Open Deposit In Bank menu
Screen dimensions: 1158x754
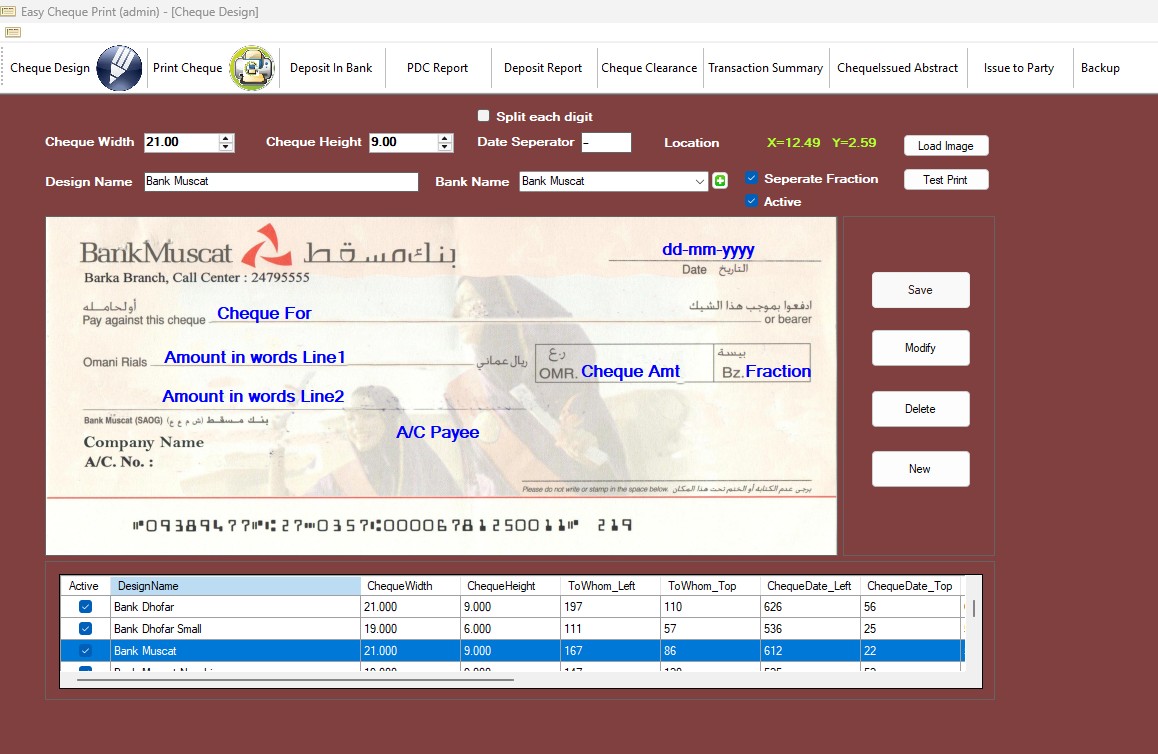[x=331, y=68]
